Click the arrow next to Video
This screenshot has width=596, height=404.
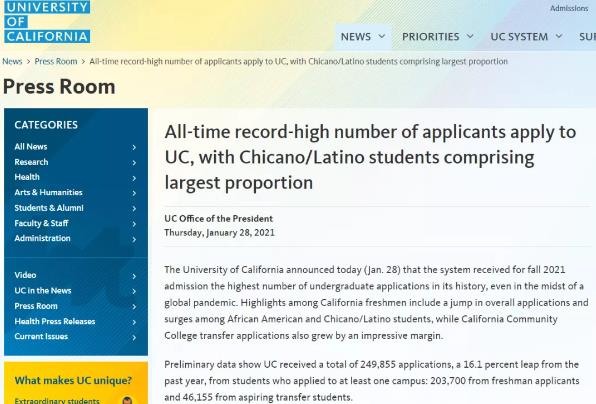(134, 276)
